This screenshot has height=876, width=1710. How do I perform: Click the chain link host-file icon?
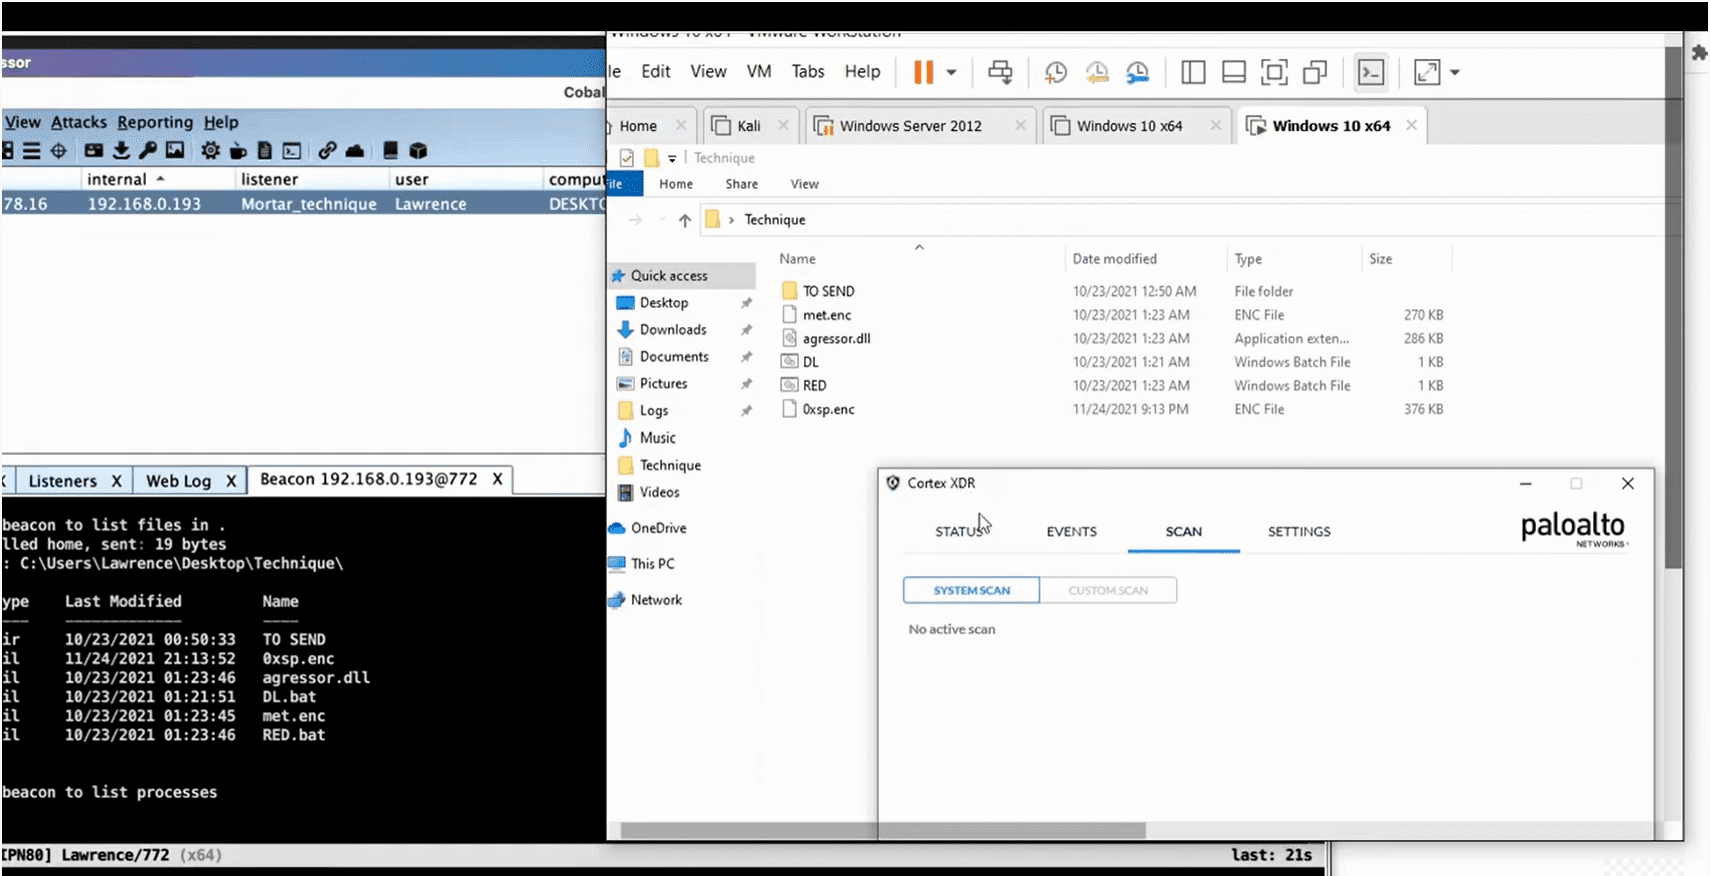327,151
